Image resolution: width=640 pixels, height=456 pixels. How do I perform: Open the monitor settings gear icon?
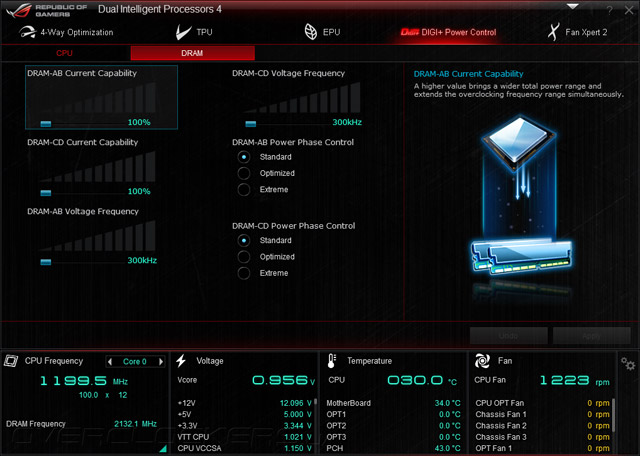[x=628, y=363]
